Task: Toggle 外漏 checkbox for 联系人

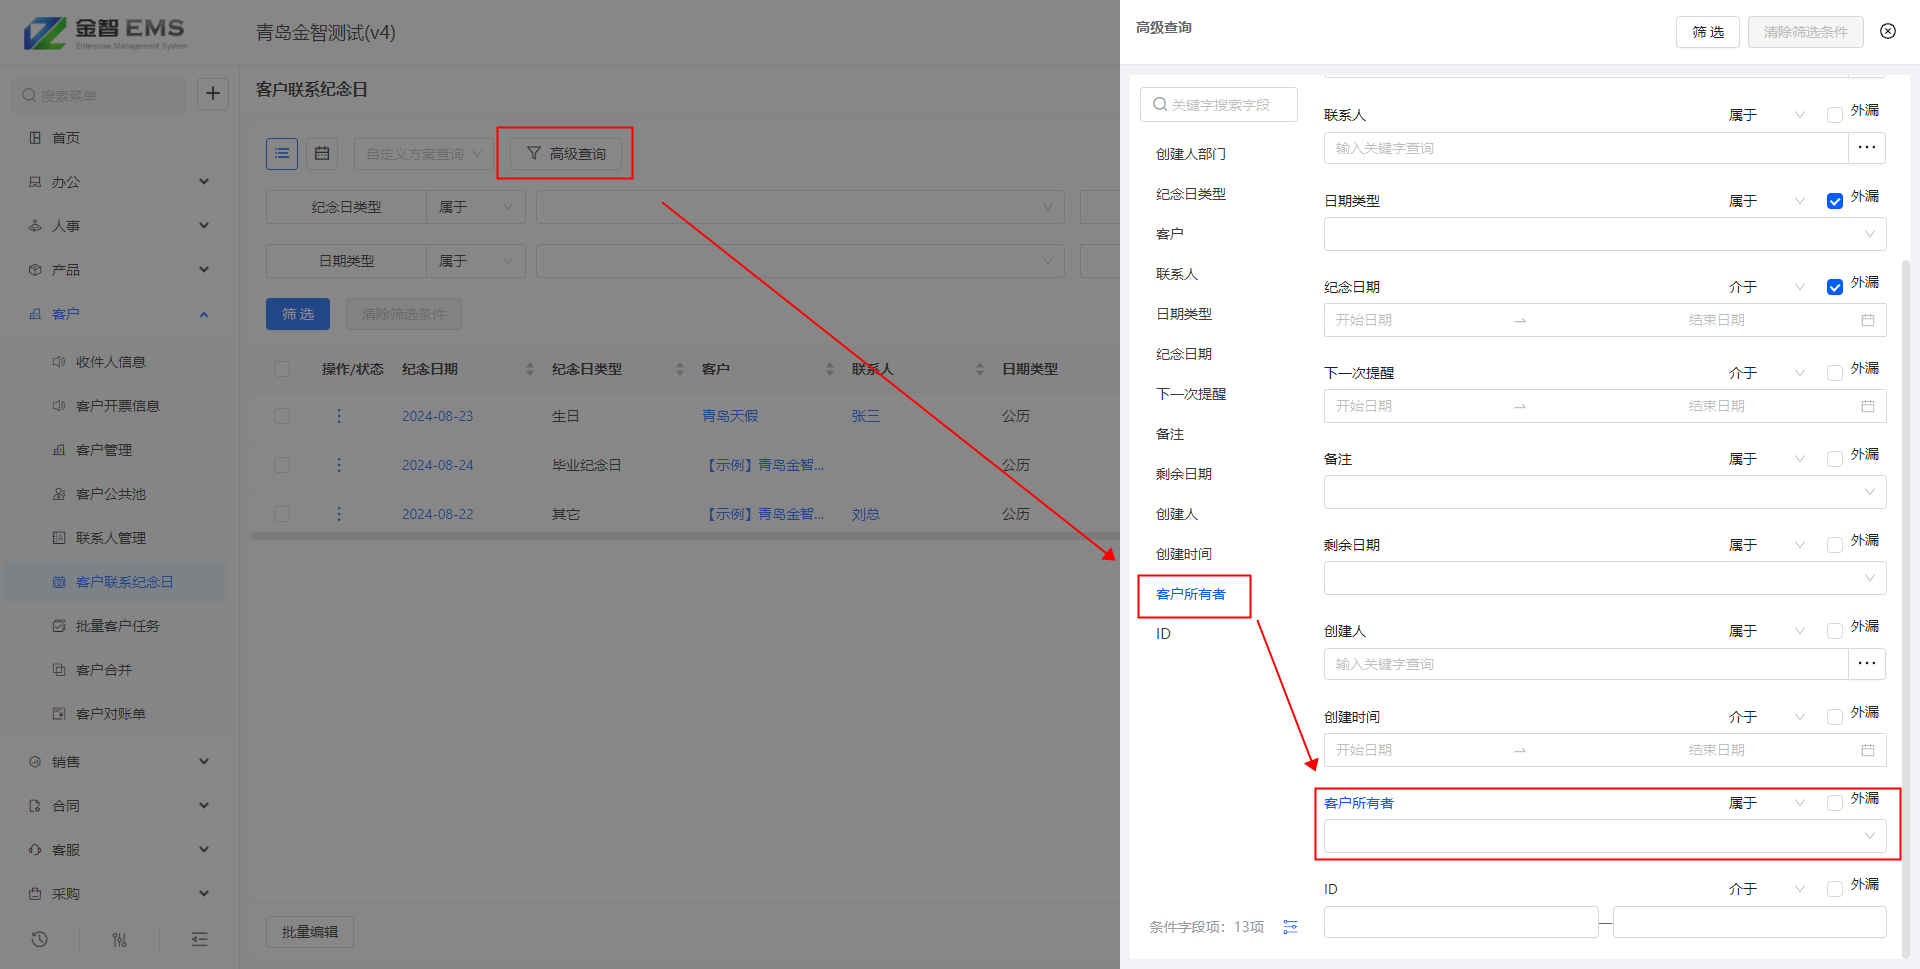Action: (x=1834, y=115)
